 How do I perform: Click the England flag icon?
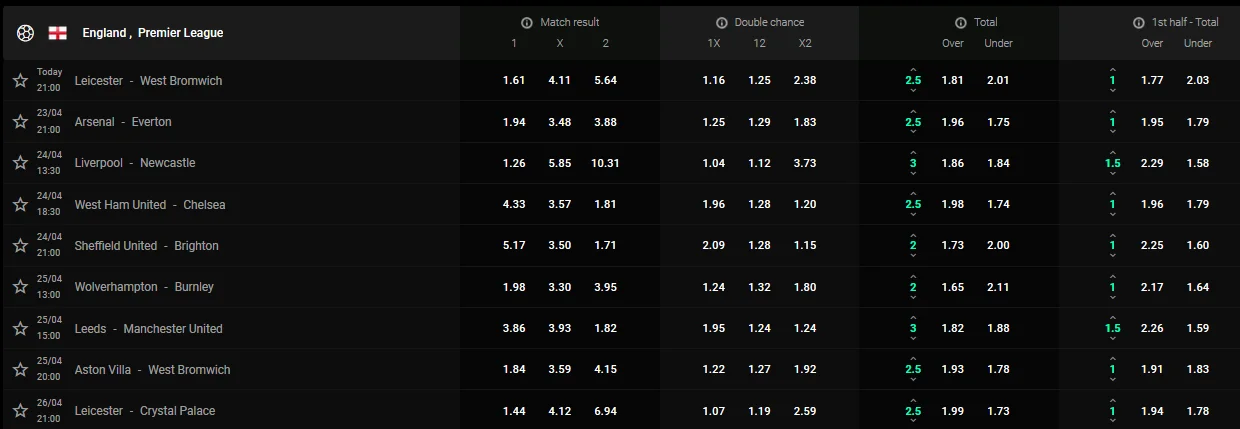coord(57,33)
